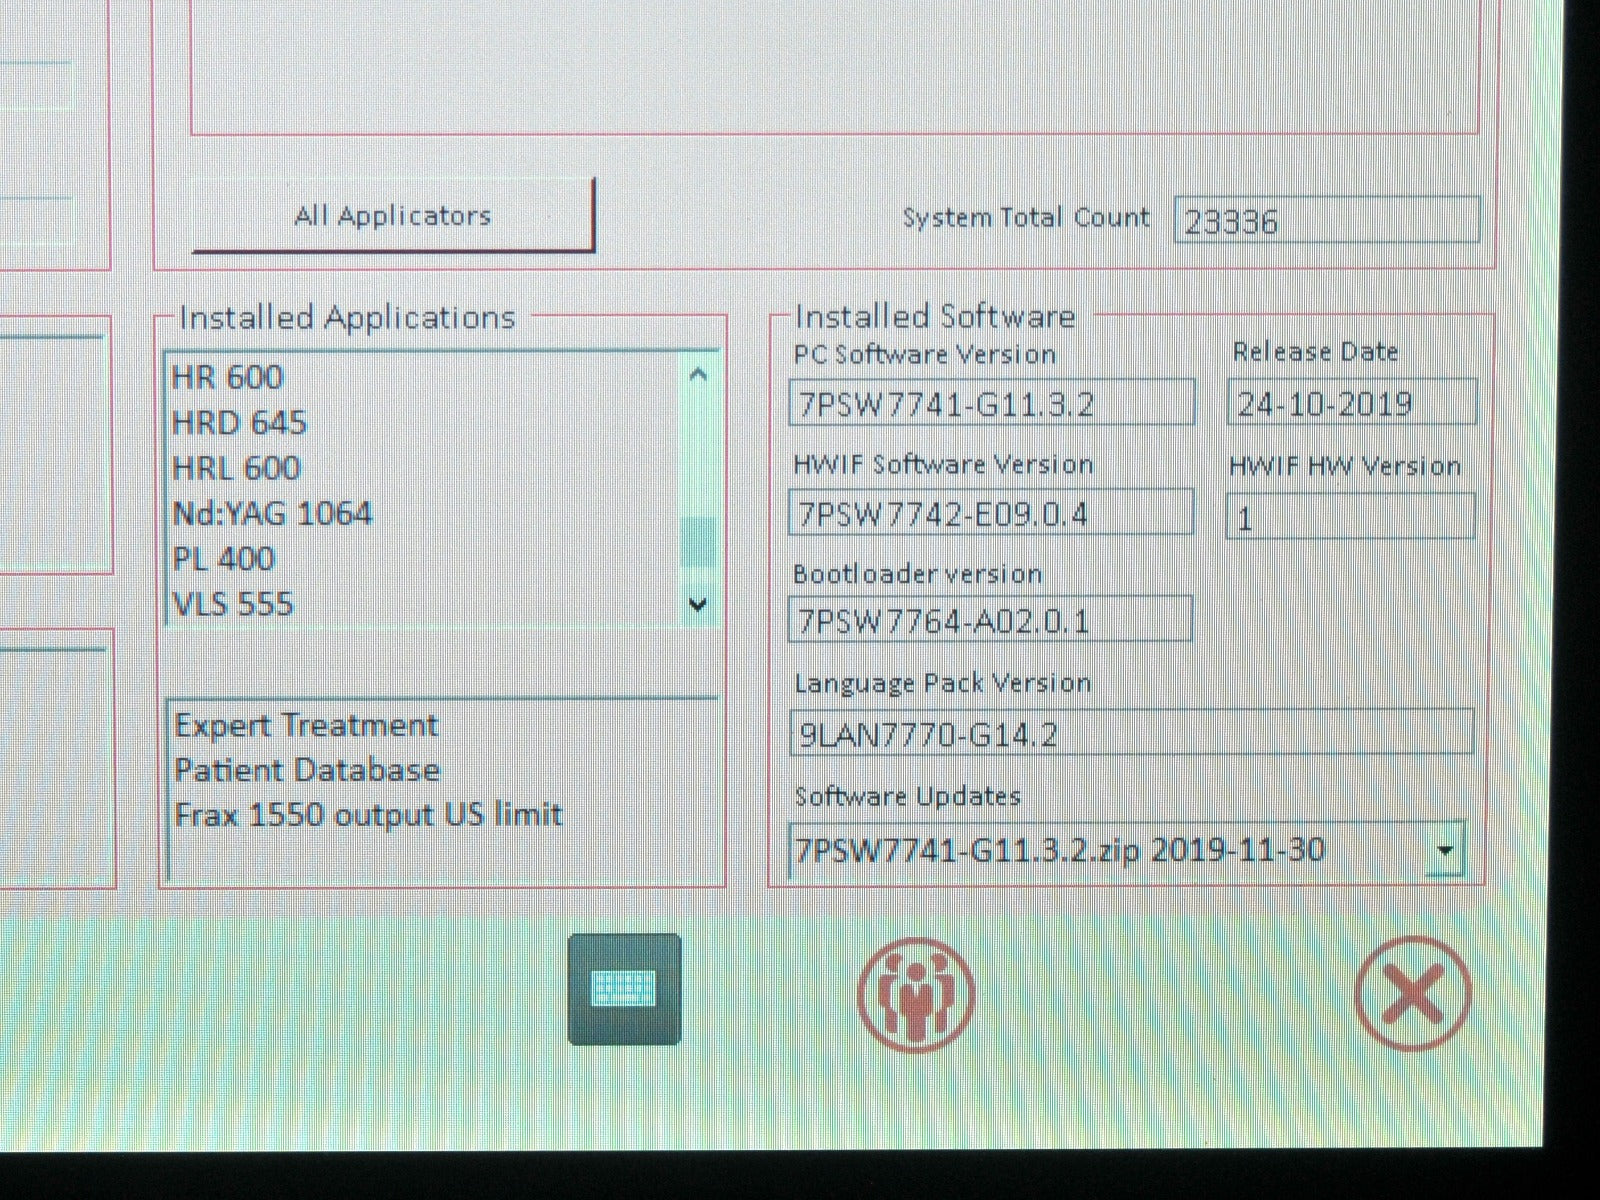Open the on-screen keyboard icon
Screen dimensions: 1600x1200
624,989
